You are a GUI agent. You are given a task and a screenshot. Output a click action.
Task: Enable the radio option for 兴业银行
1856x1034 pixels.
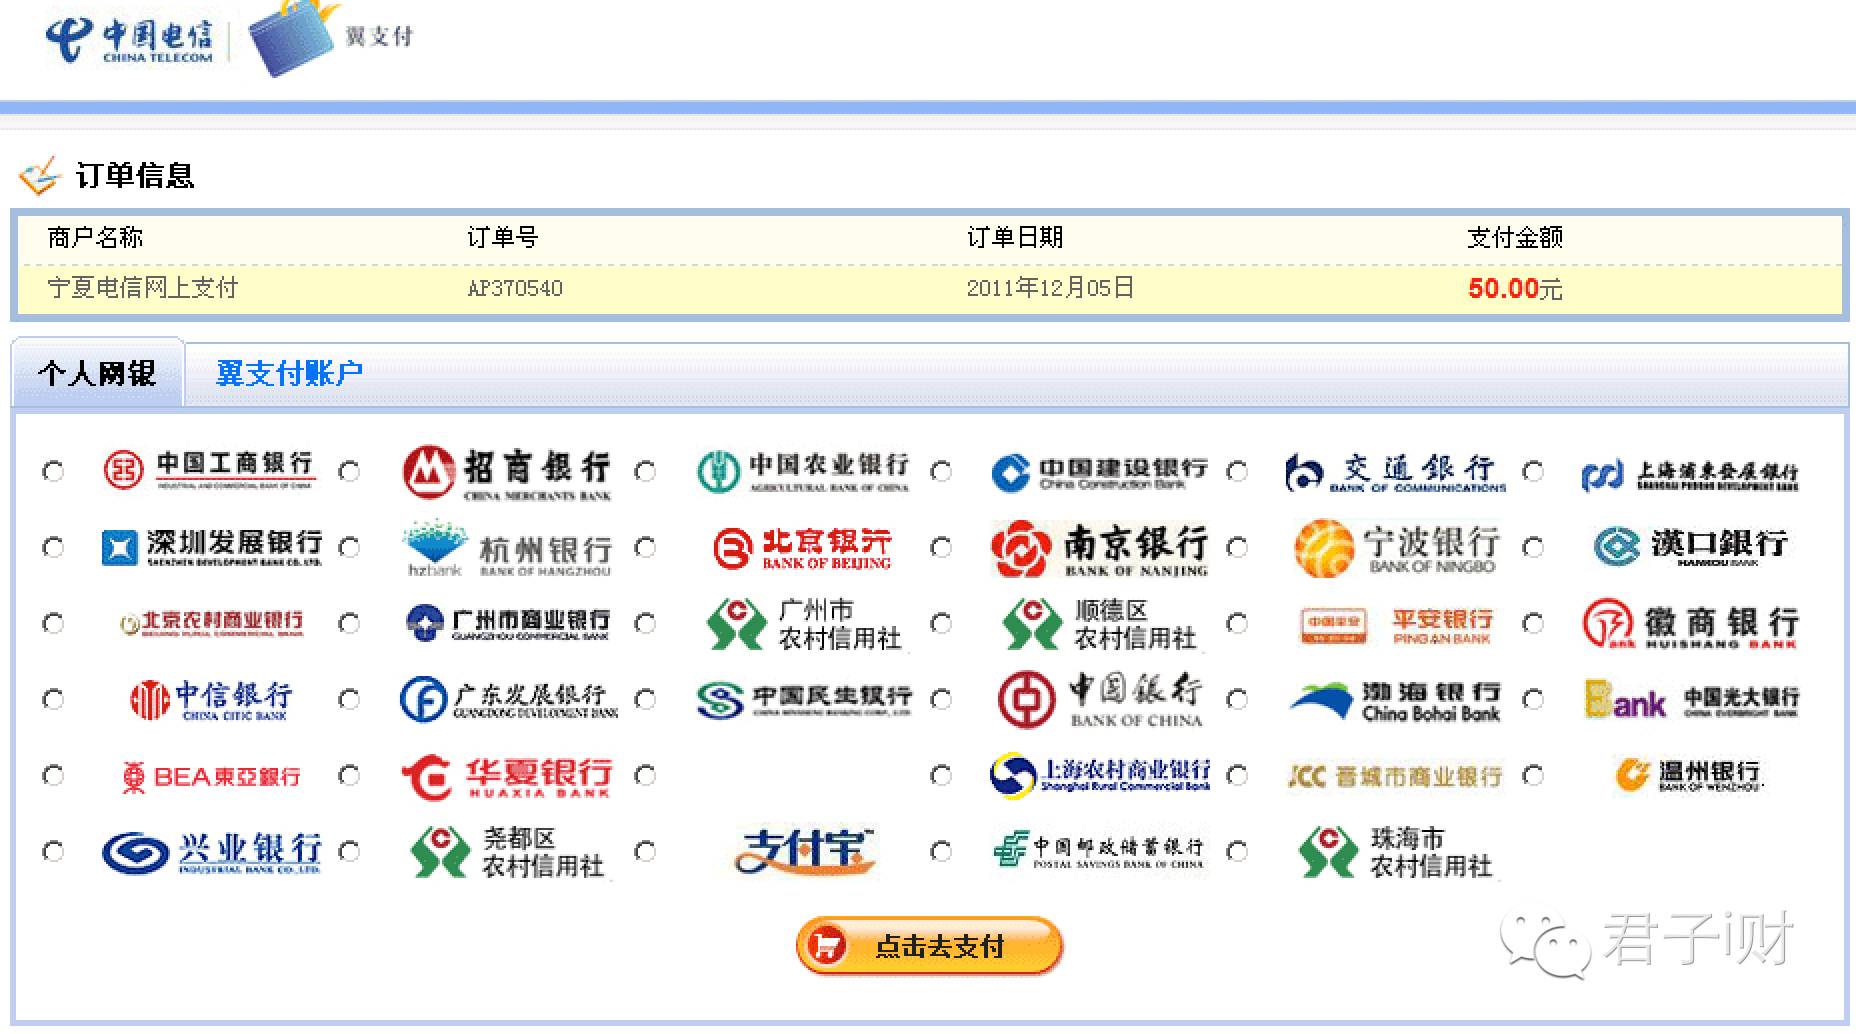(x=53, y=851)
